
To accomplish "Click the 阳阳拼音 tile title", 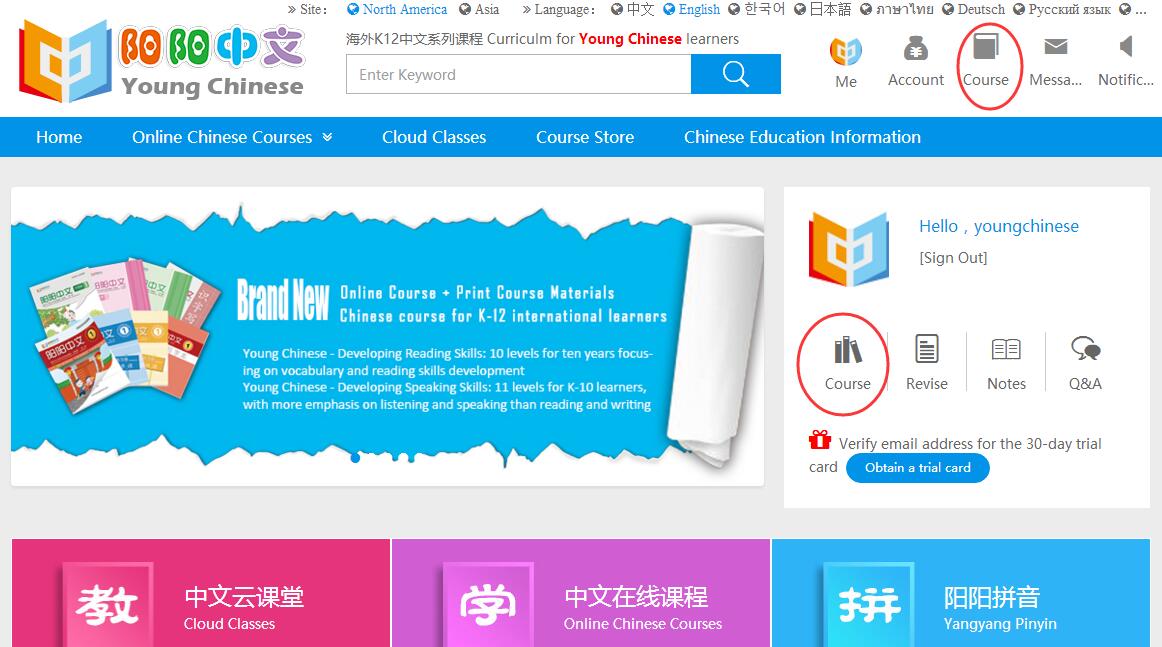I will [992, 597].
